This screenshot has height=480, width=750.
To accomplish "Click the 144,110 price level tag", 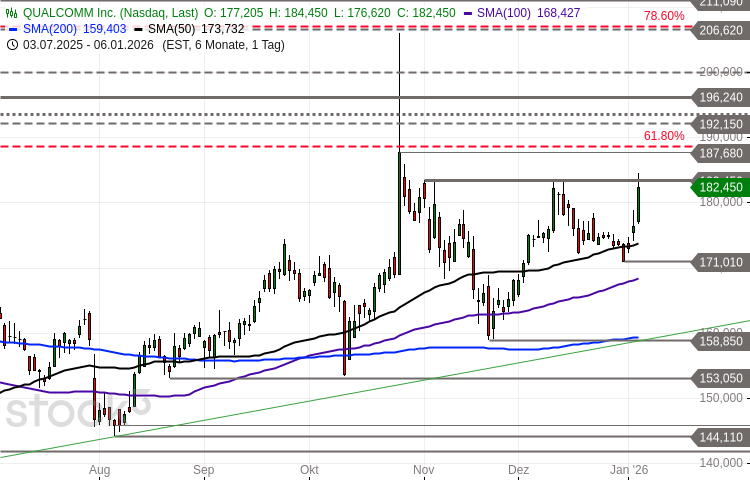I will tap(720, 437).
